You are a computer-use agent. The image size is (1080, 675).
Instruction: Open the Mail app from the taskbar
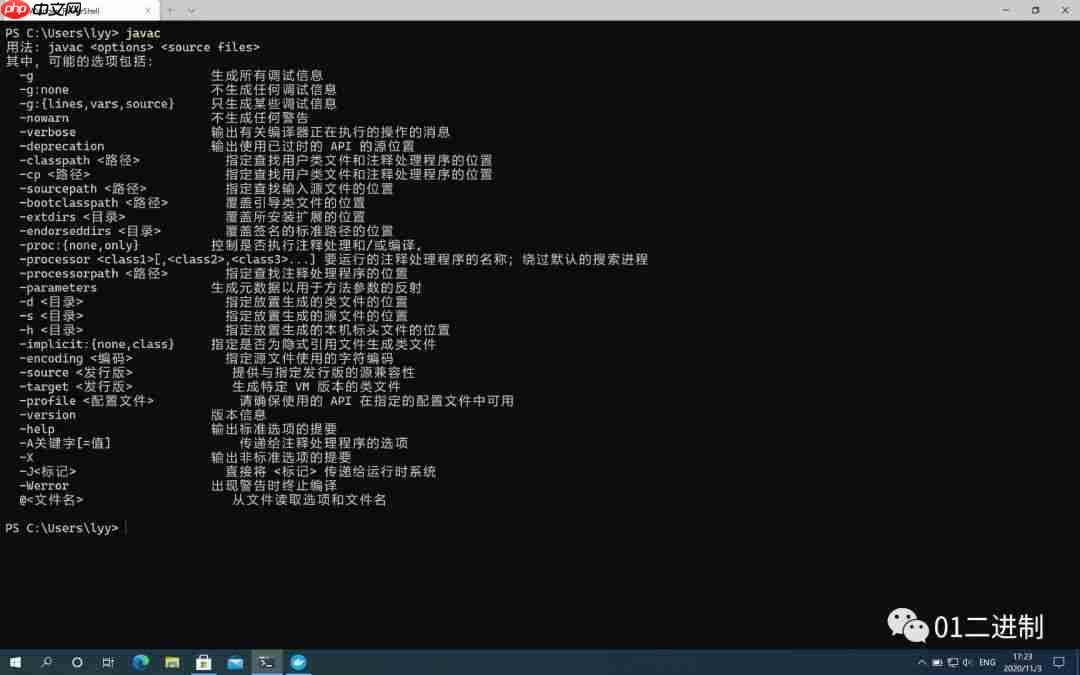(x=236, y=662)
